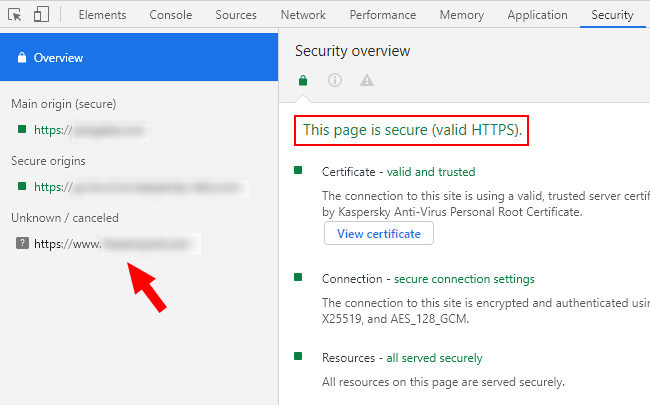Select the warning triangle filter icon
Image resolution: width=650 pixels, height=405 pixels.
tap(367, 80)
